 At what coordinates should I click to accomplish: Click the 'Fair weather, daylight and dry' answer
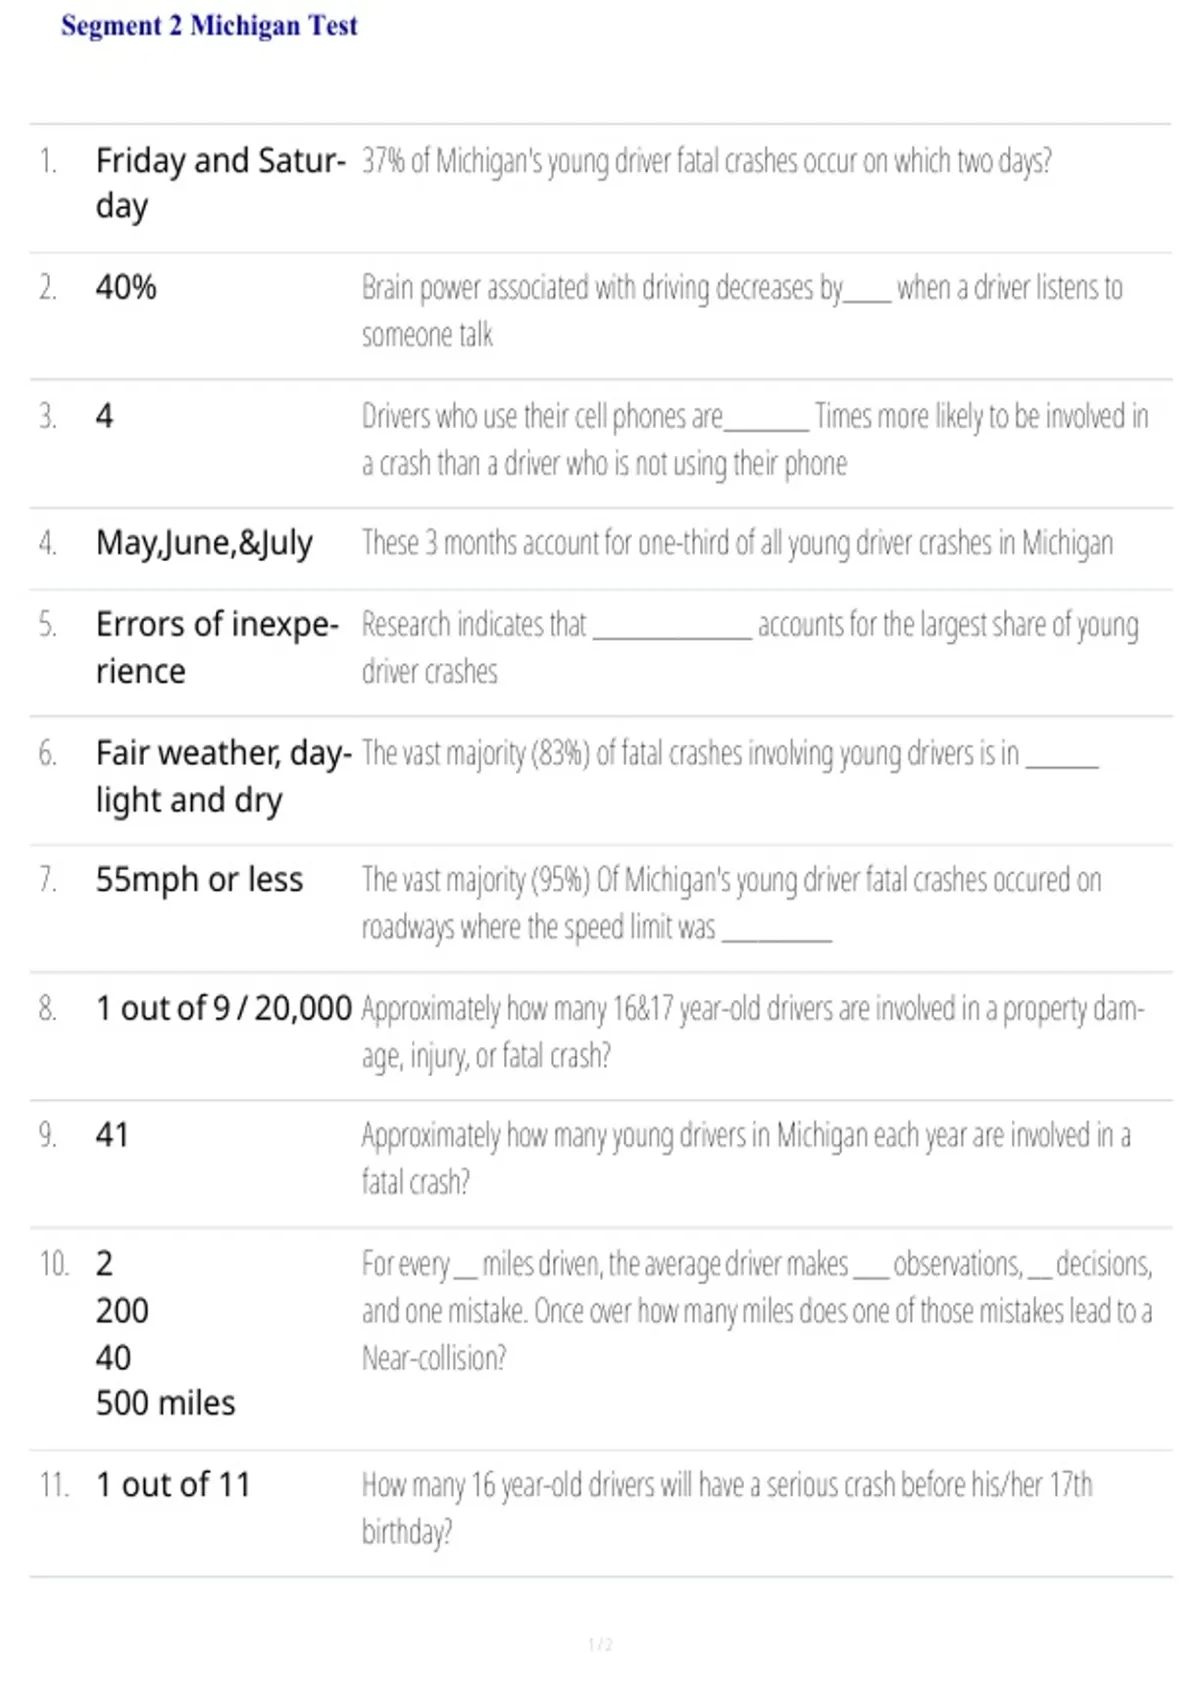(224, 776)
